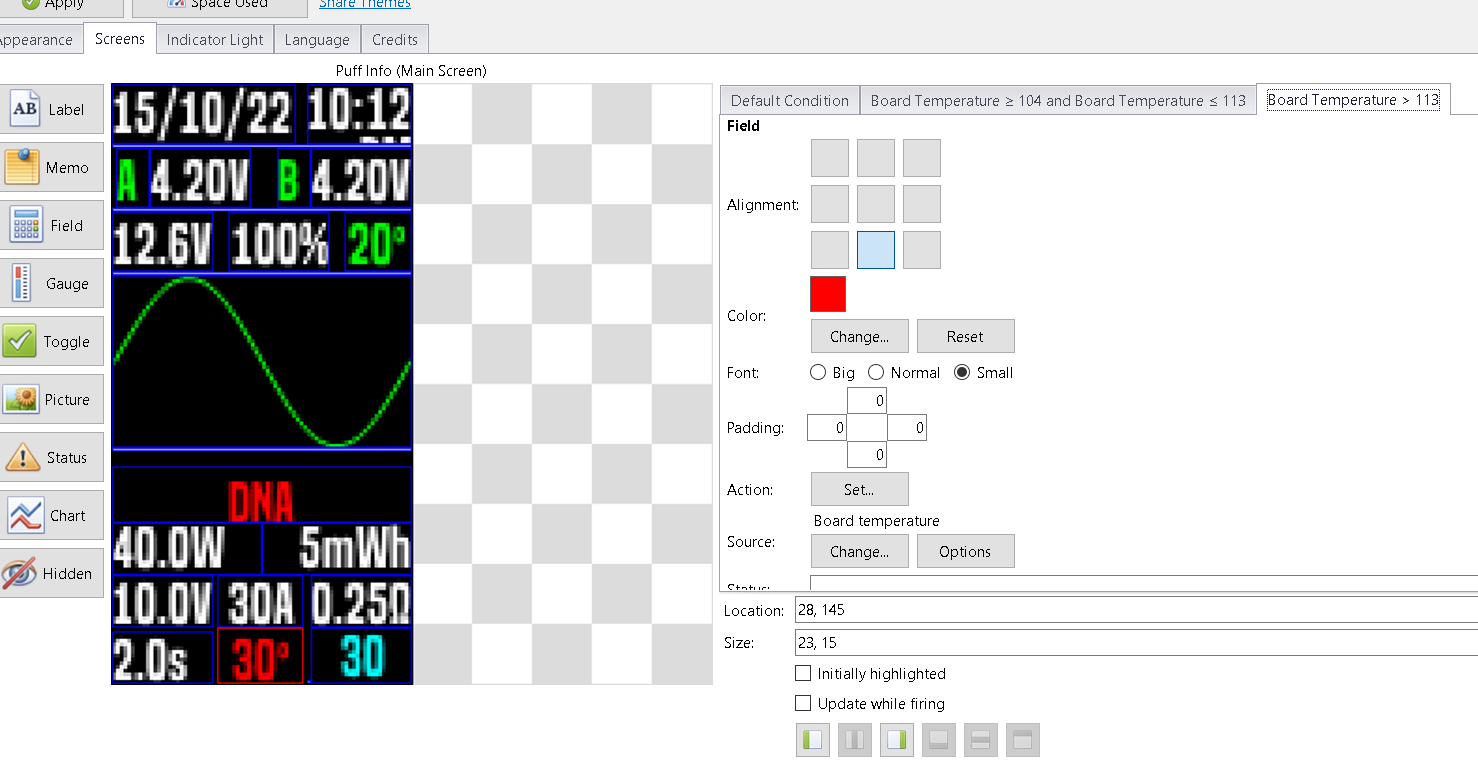Snap field to right edge icon
The width and height of the screenshot is (1478, 762).
(x=897, y=741)
